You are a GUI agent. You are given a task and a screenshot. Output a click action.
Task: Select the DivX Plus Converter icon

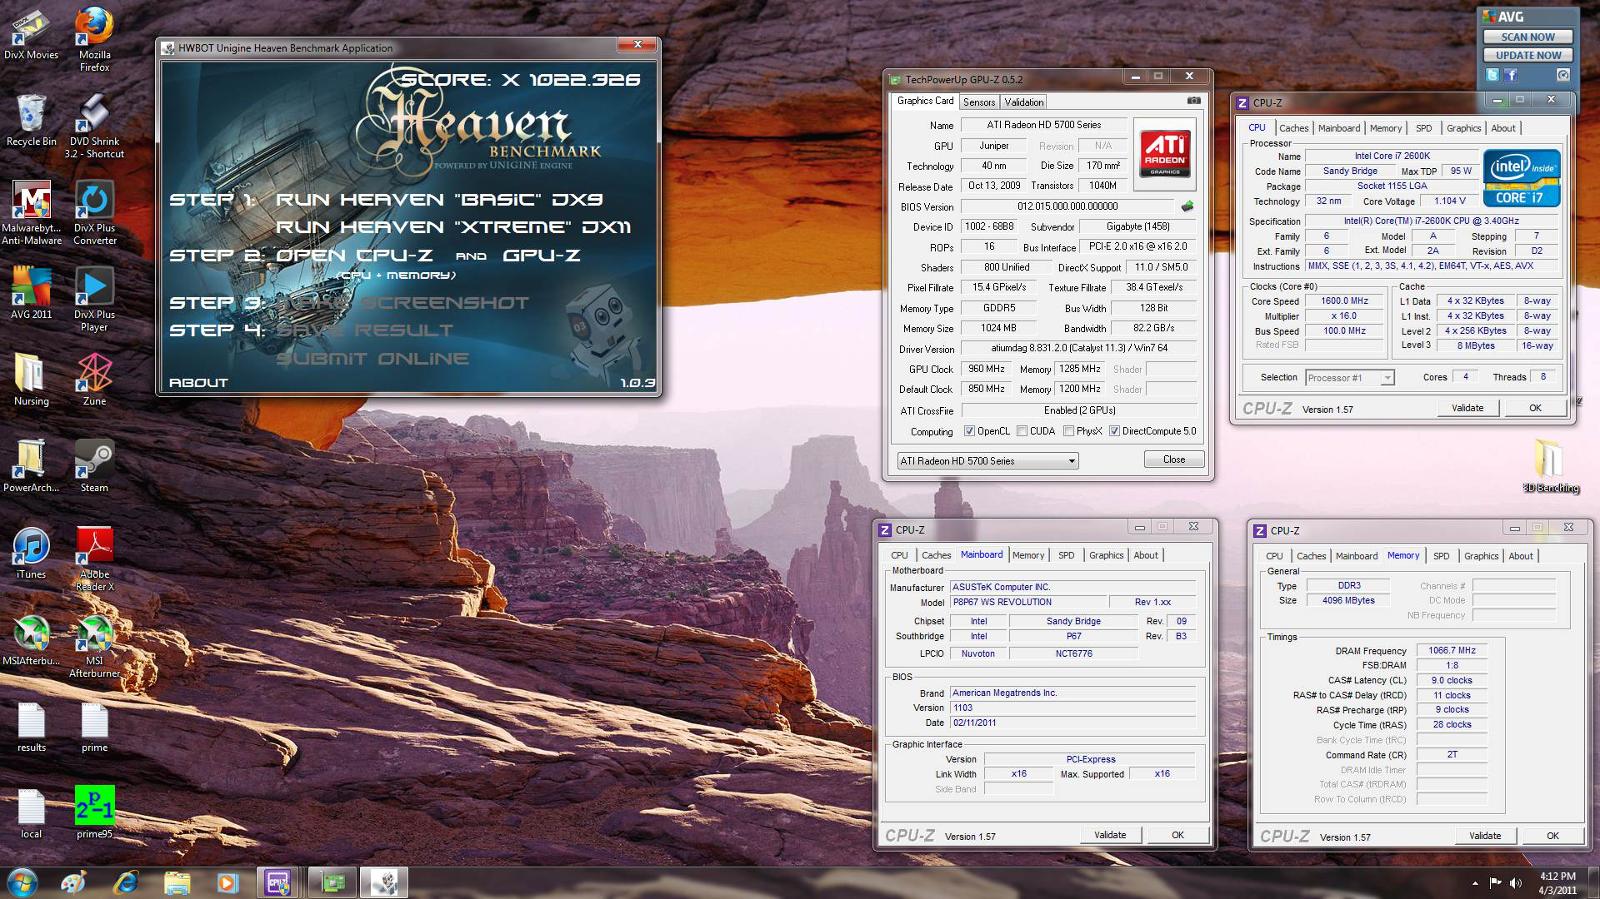click(94, 213)
